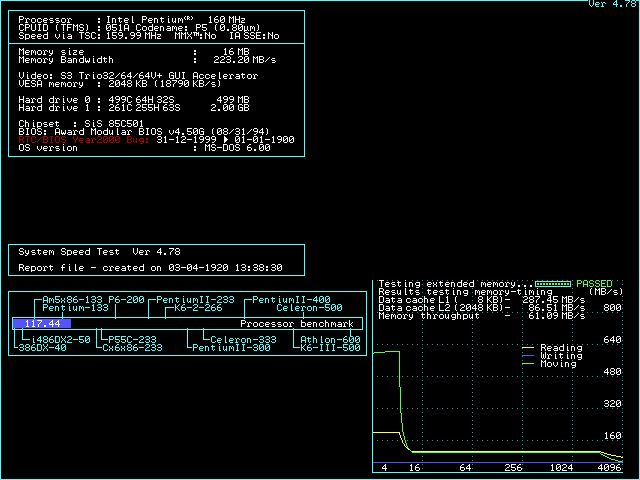Click the green 'PASSED' result

tap(594, 284)
